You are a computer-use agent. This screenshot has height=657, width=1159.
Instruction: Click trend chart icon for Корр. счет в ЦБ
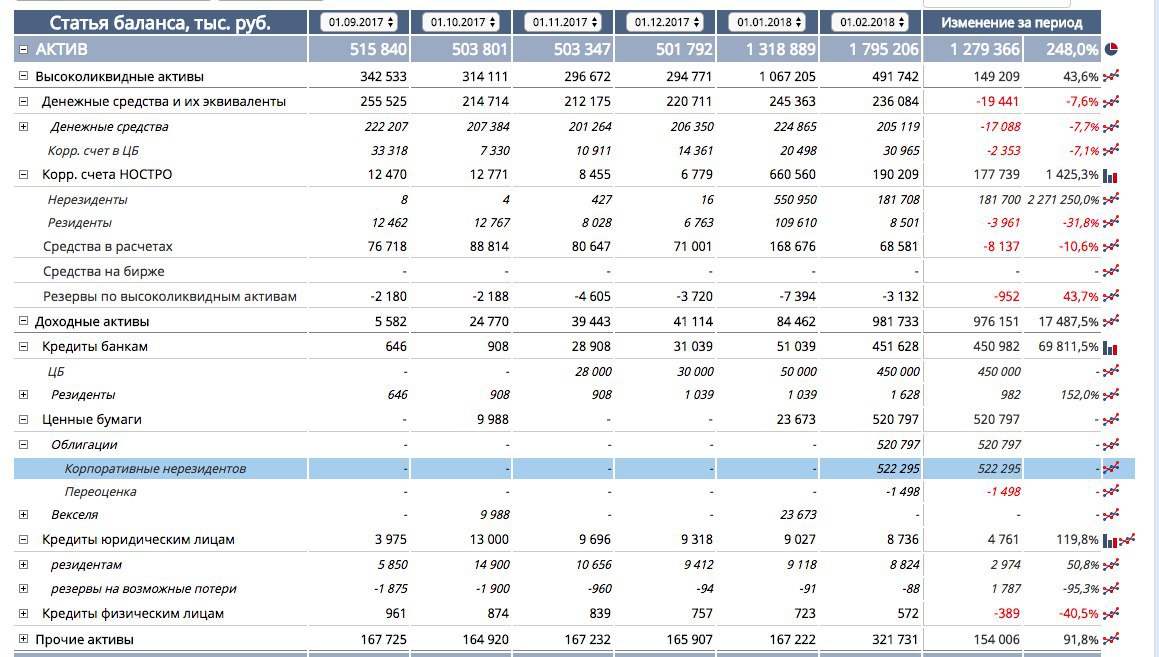coord(1111,150)
